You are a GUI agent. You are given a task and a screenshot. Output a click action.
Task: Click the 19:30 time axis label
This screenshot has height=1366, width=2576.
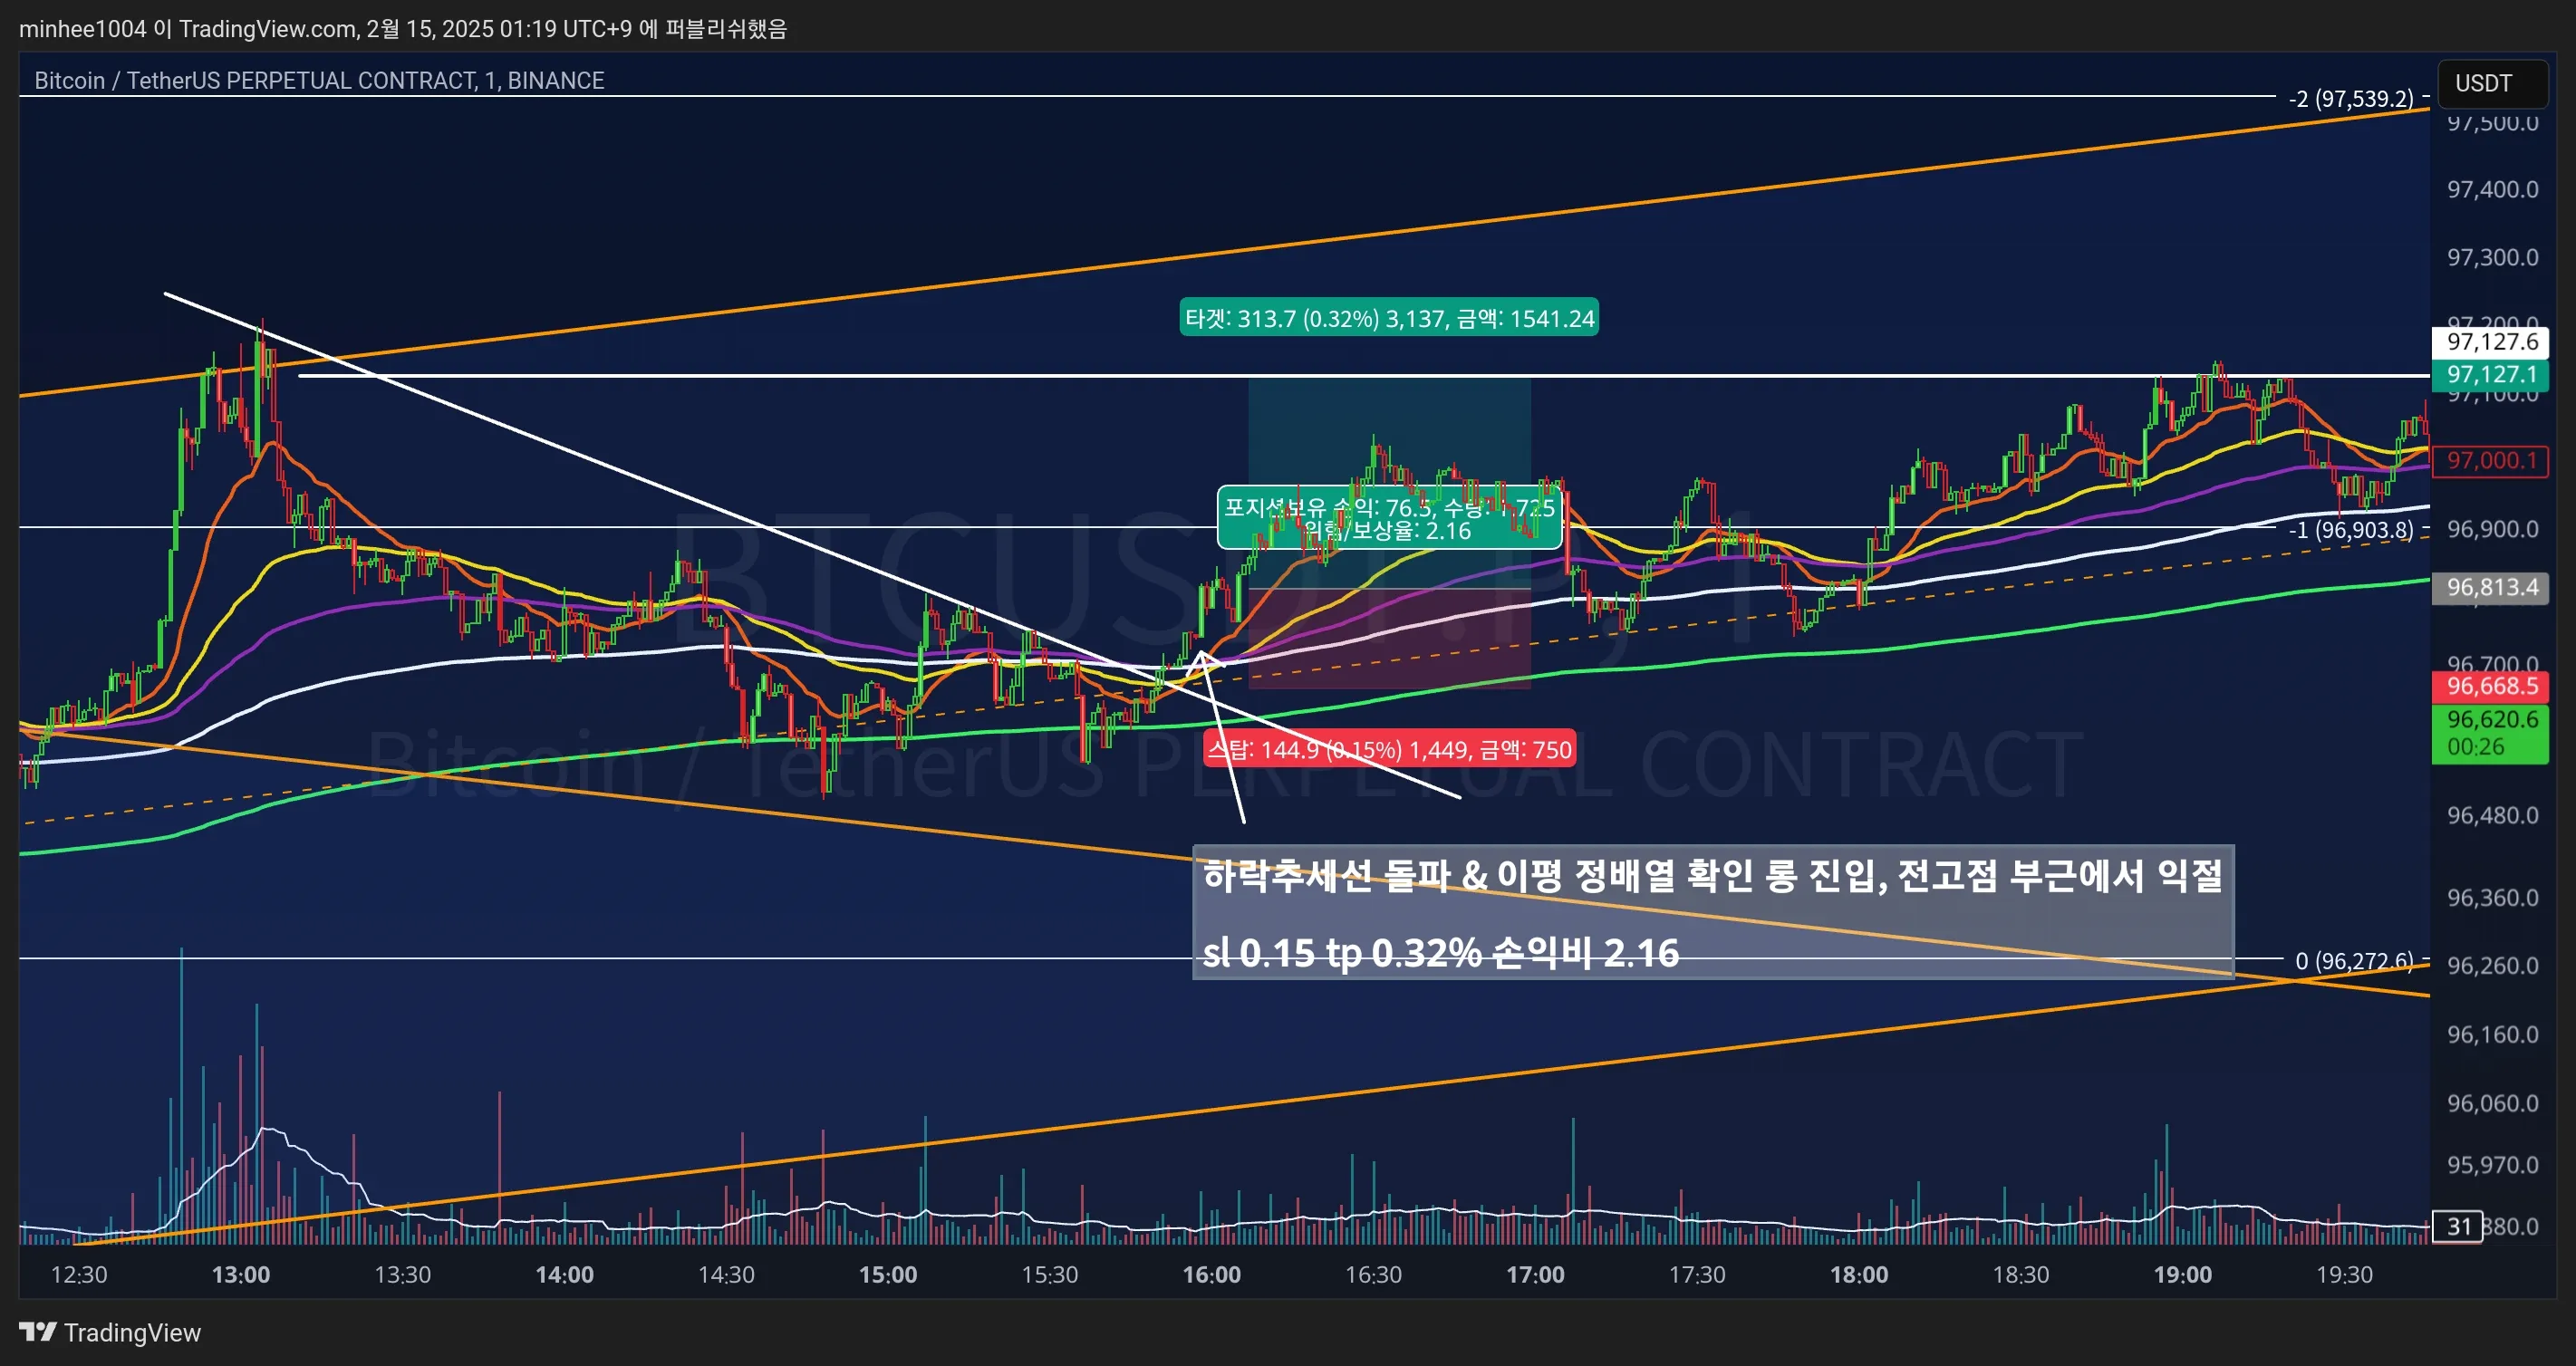[x=2345, y=1275]
